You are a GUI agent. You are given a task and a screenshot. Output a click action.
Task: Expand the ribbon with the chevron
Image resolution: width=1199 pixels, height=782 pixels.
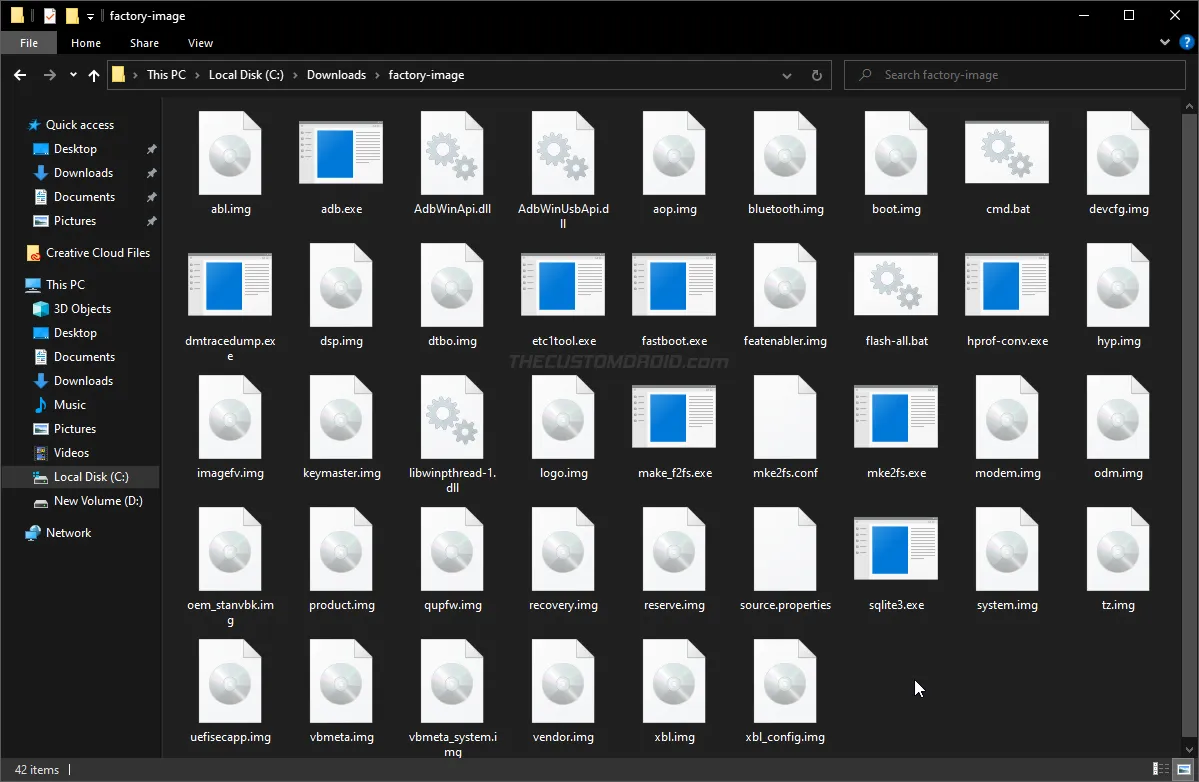tap(1164, 42)
